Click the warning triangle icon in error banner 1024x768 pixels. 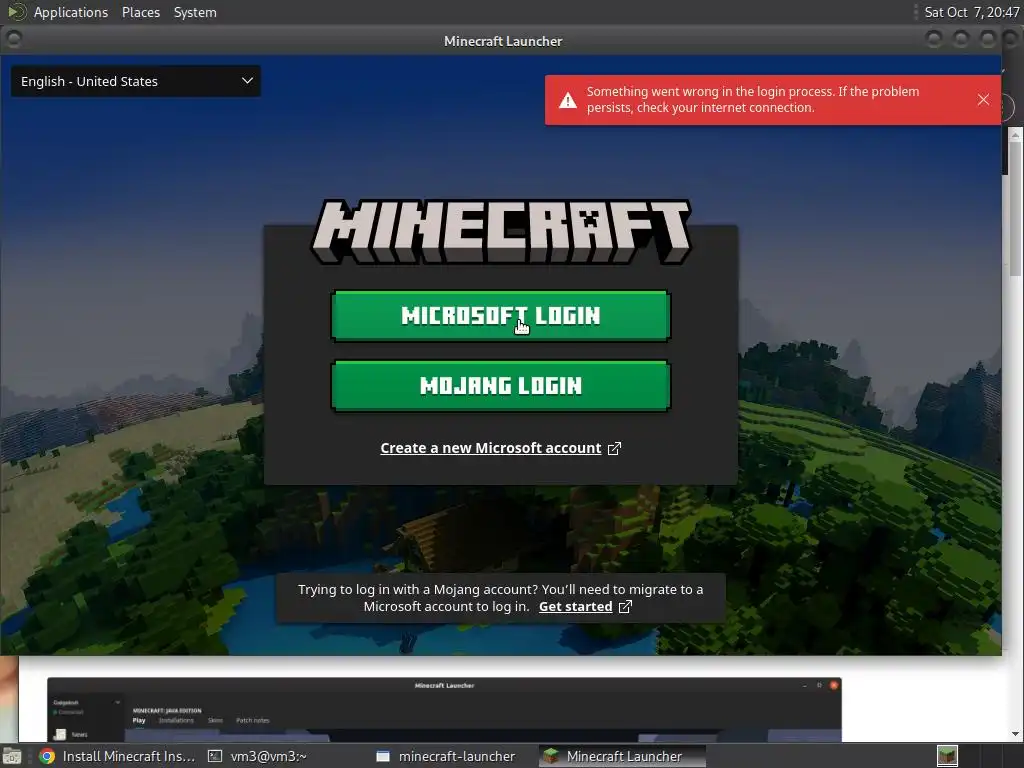point(568,100)
